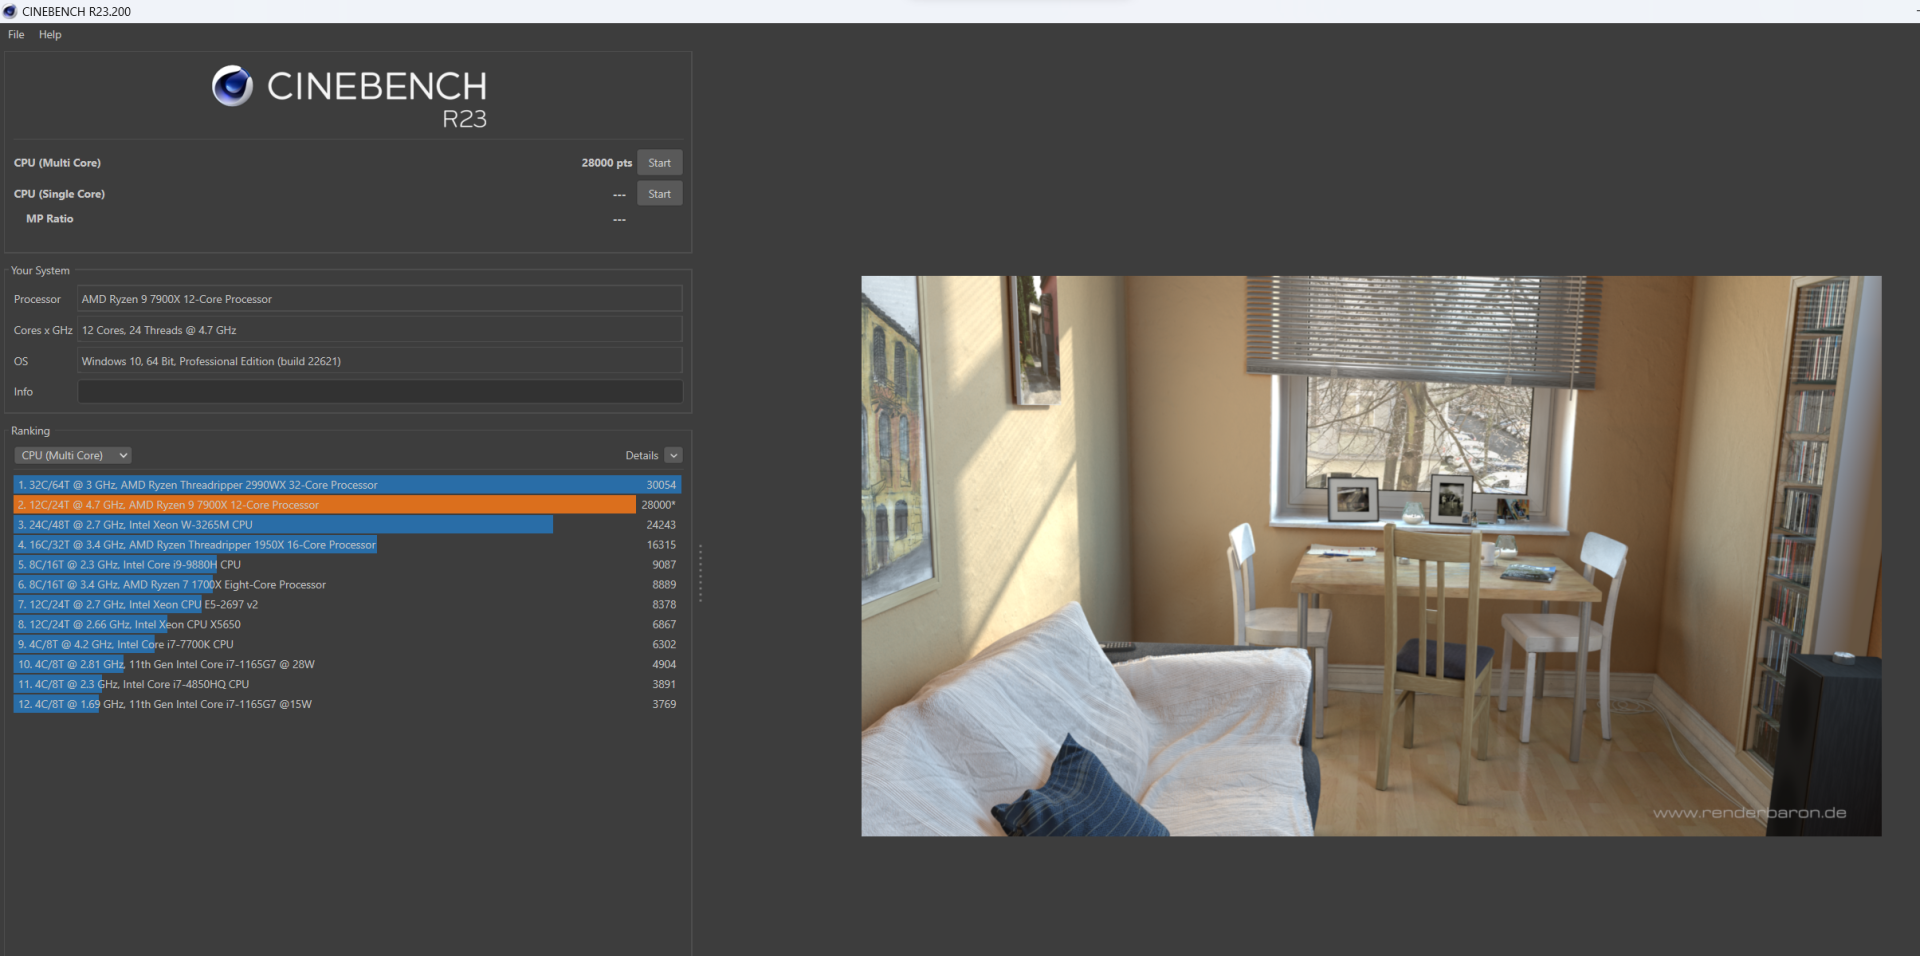Click the rendered room image preview
The height and width of the screenshot is (956, 1920).
(x=1371, y=556)
